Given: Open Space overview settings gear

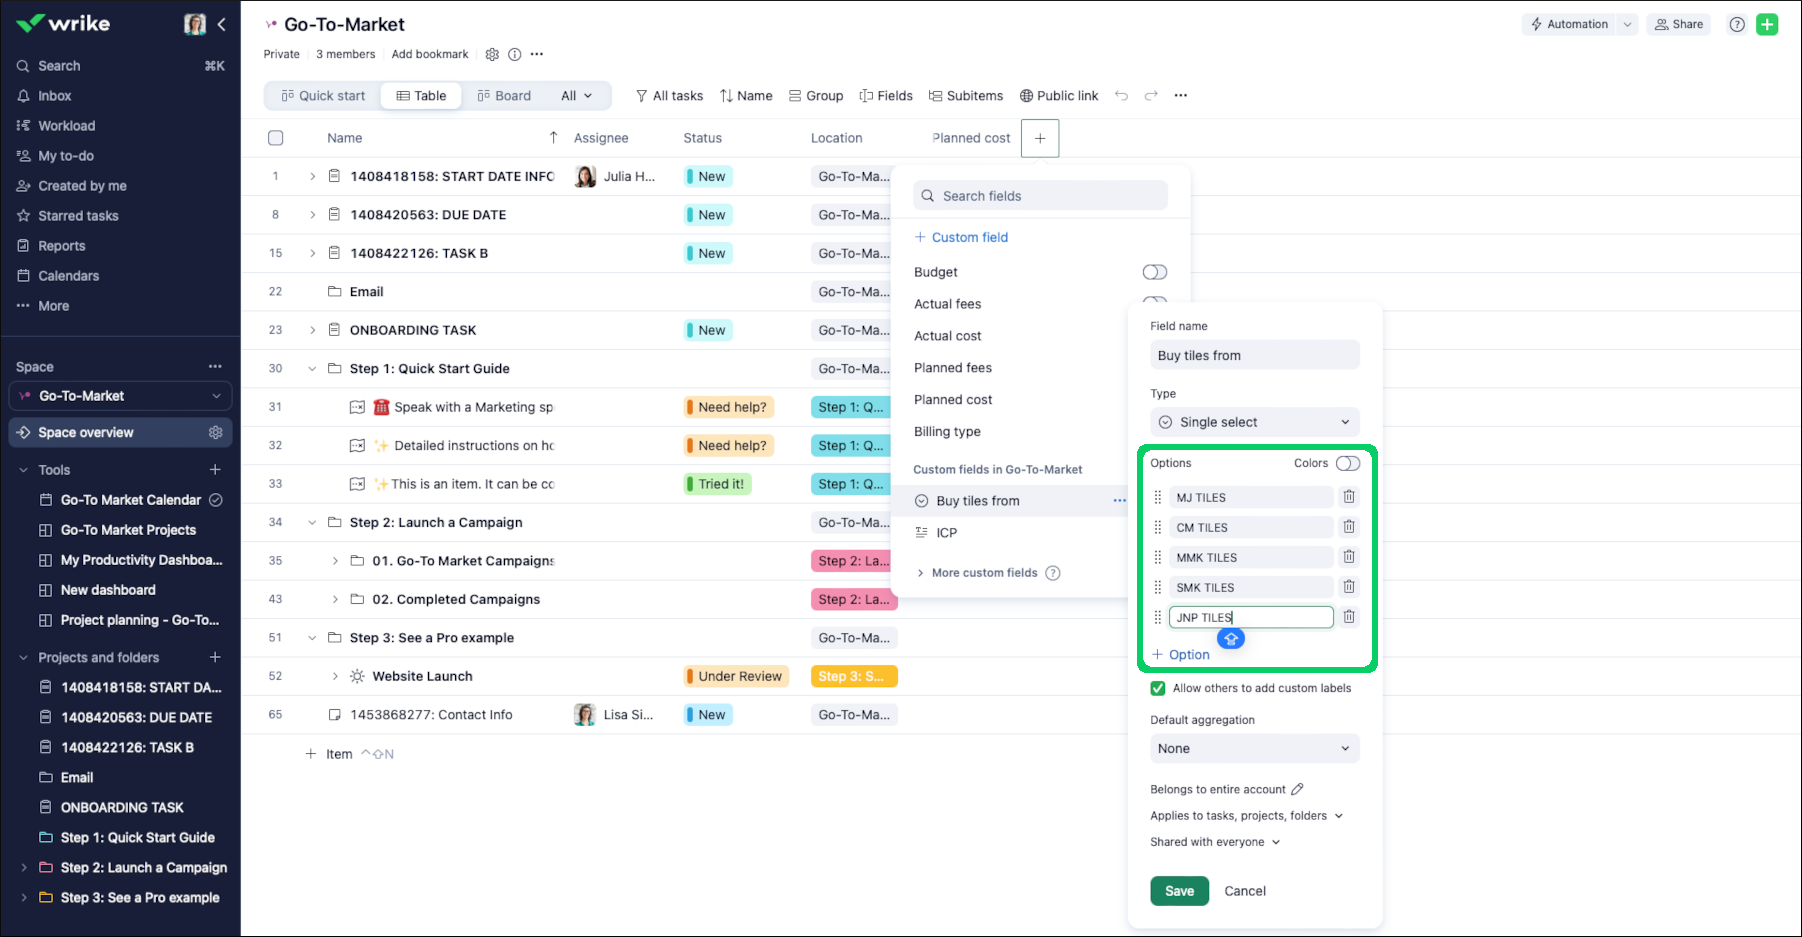Looking at the screenshot, I should 215,433.
